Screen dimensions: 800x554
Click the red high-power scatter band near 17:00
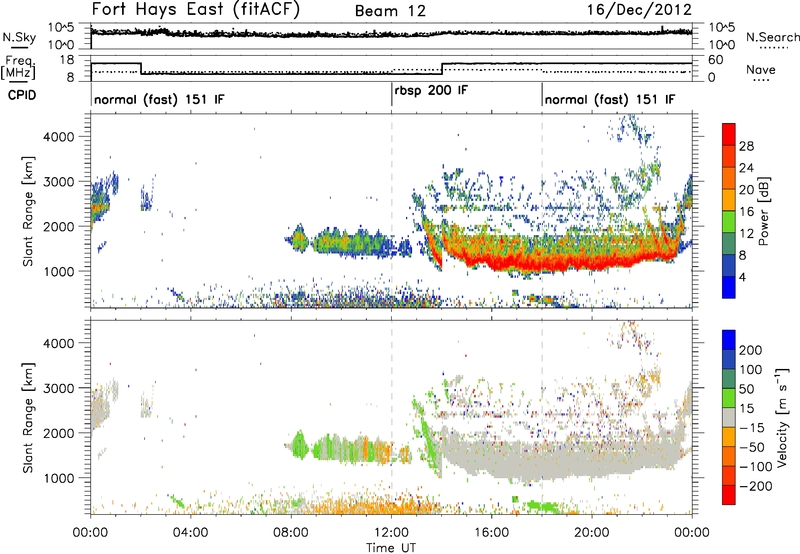pos(517,263)
